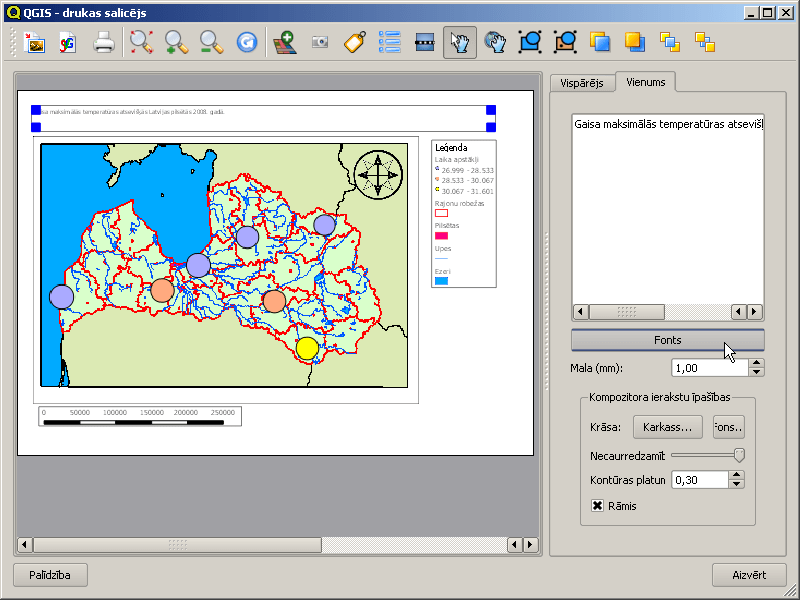Click the canvas horizontal scrollbar rightmost arrow
The image size is (800, 600).
coord(530,545)
